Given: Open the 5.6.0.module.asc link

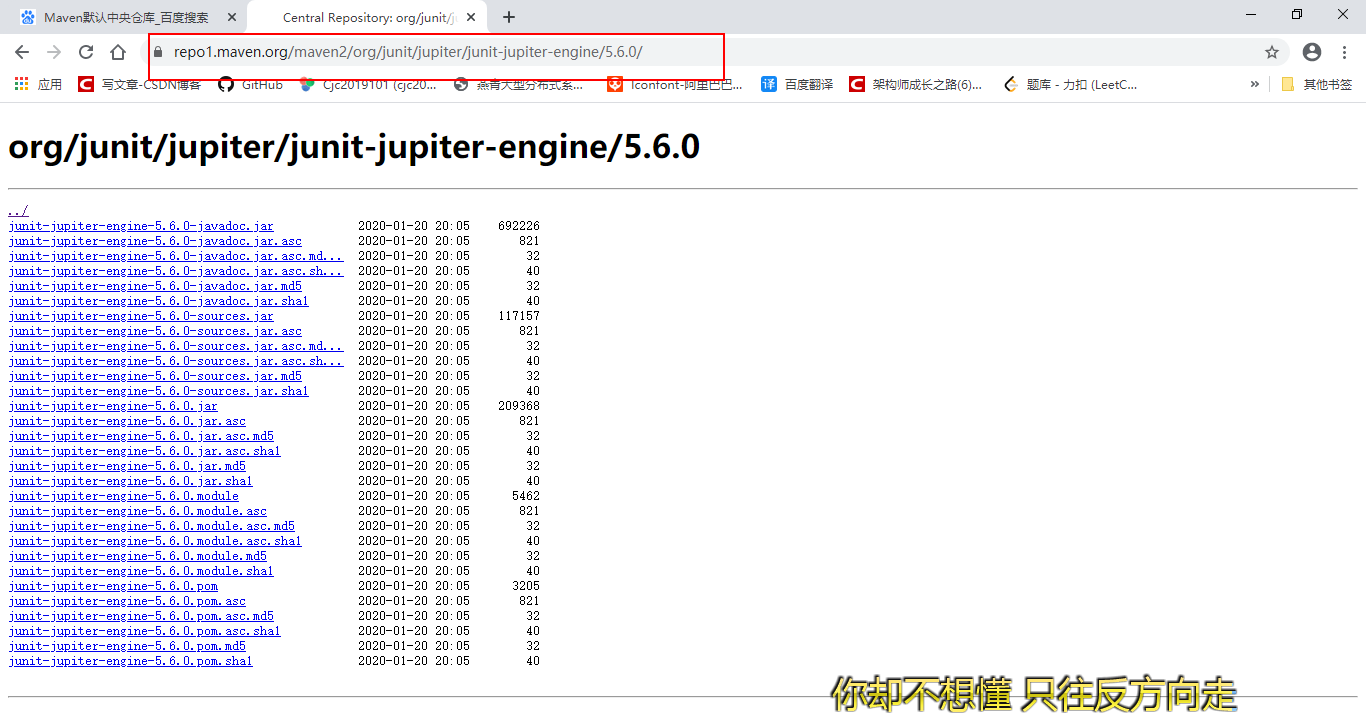Looking at the screenshot, I should (x=137, y=511).
